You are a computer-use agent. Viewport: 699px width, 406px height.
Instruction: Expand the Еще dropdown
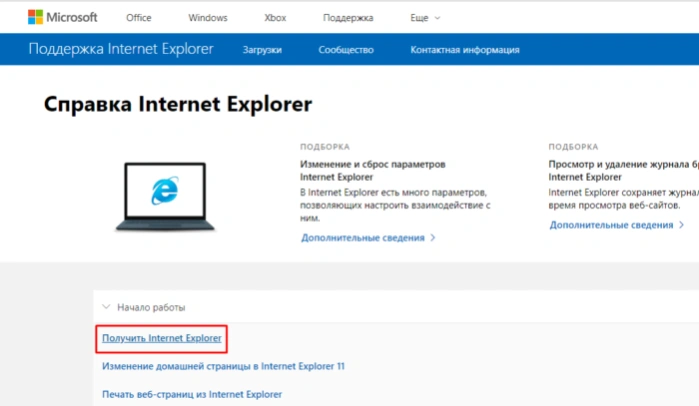tap(425, 18)
